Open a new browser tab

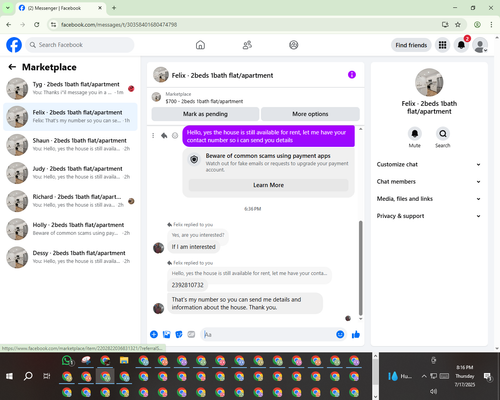click(x=114, y=8)
